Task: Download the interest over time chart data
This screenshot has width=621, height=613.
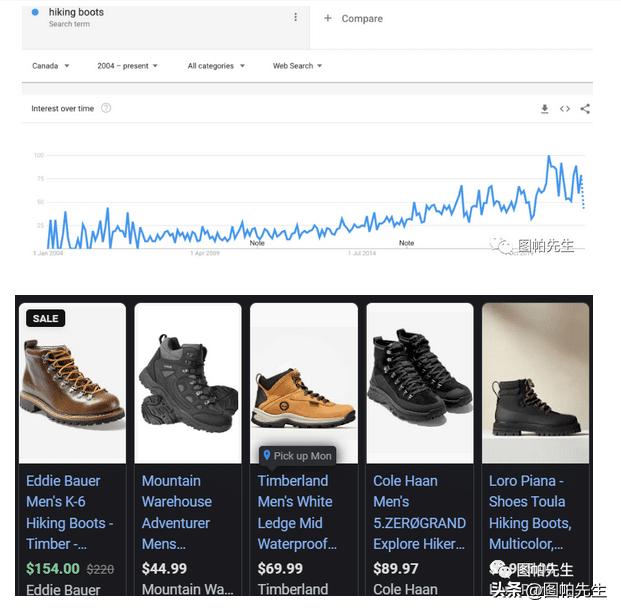Action: [545, 109]
